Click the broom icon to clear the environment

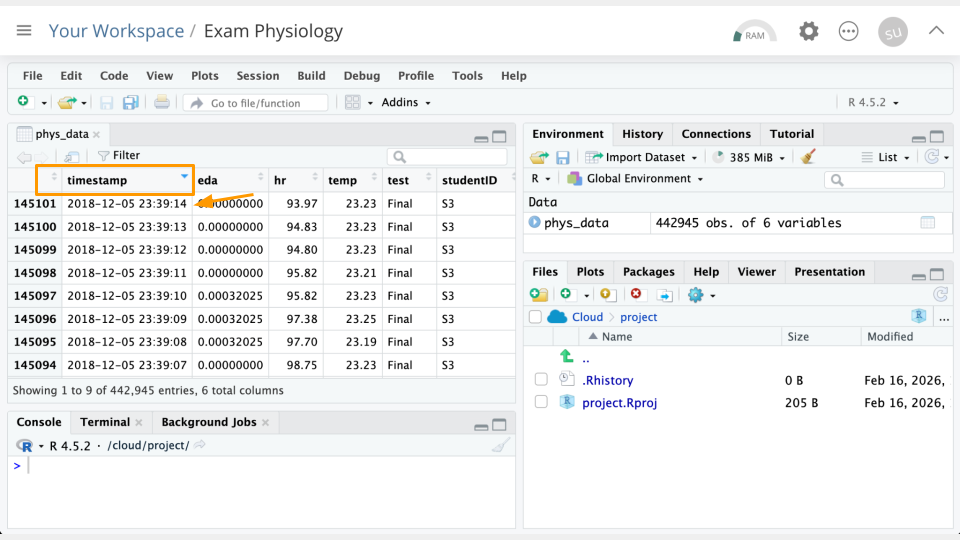(x=809, y=157)
